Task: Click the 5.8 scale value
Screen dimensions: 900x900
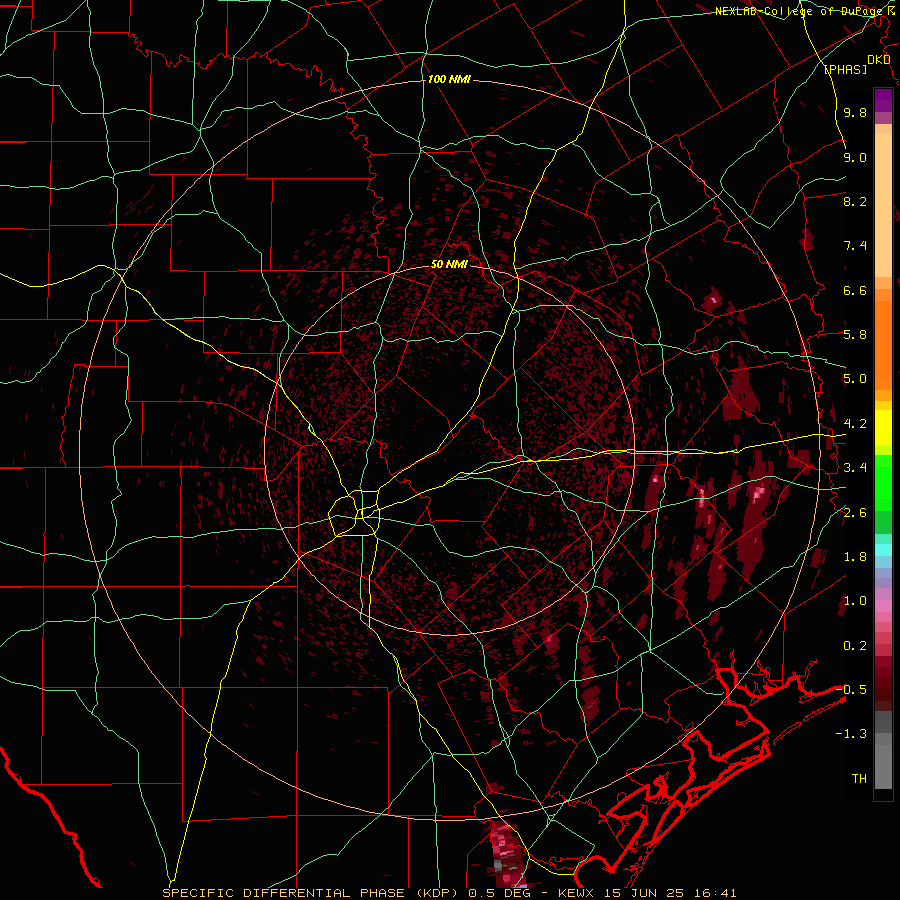Action: click(x=855, y=335)
